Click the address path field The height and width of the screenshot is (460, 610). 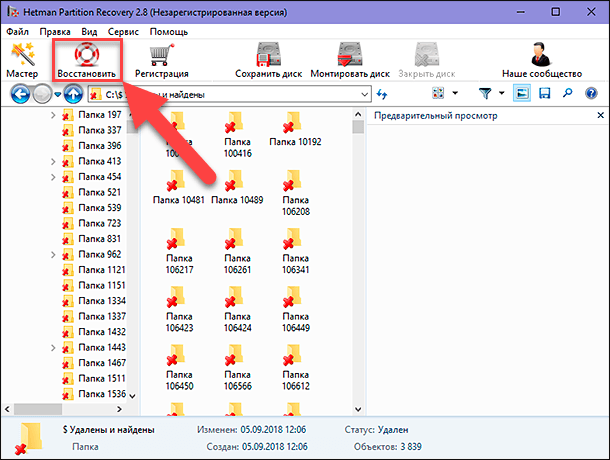coord(229,95)
